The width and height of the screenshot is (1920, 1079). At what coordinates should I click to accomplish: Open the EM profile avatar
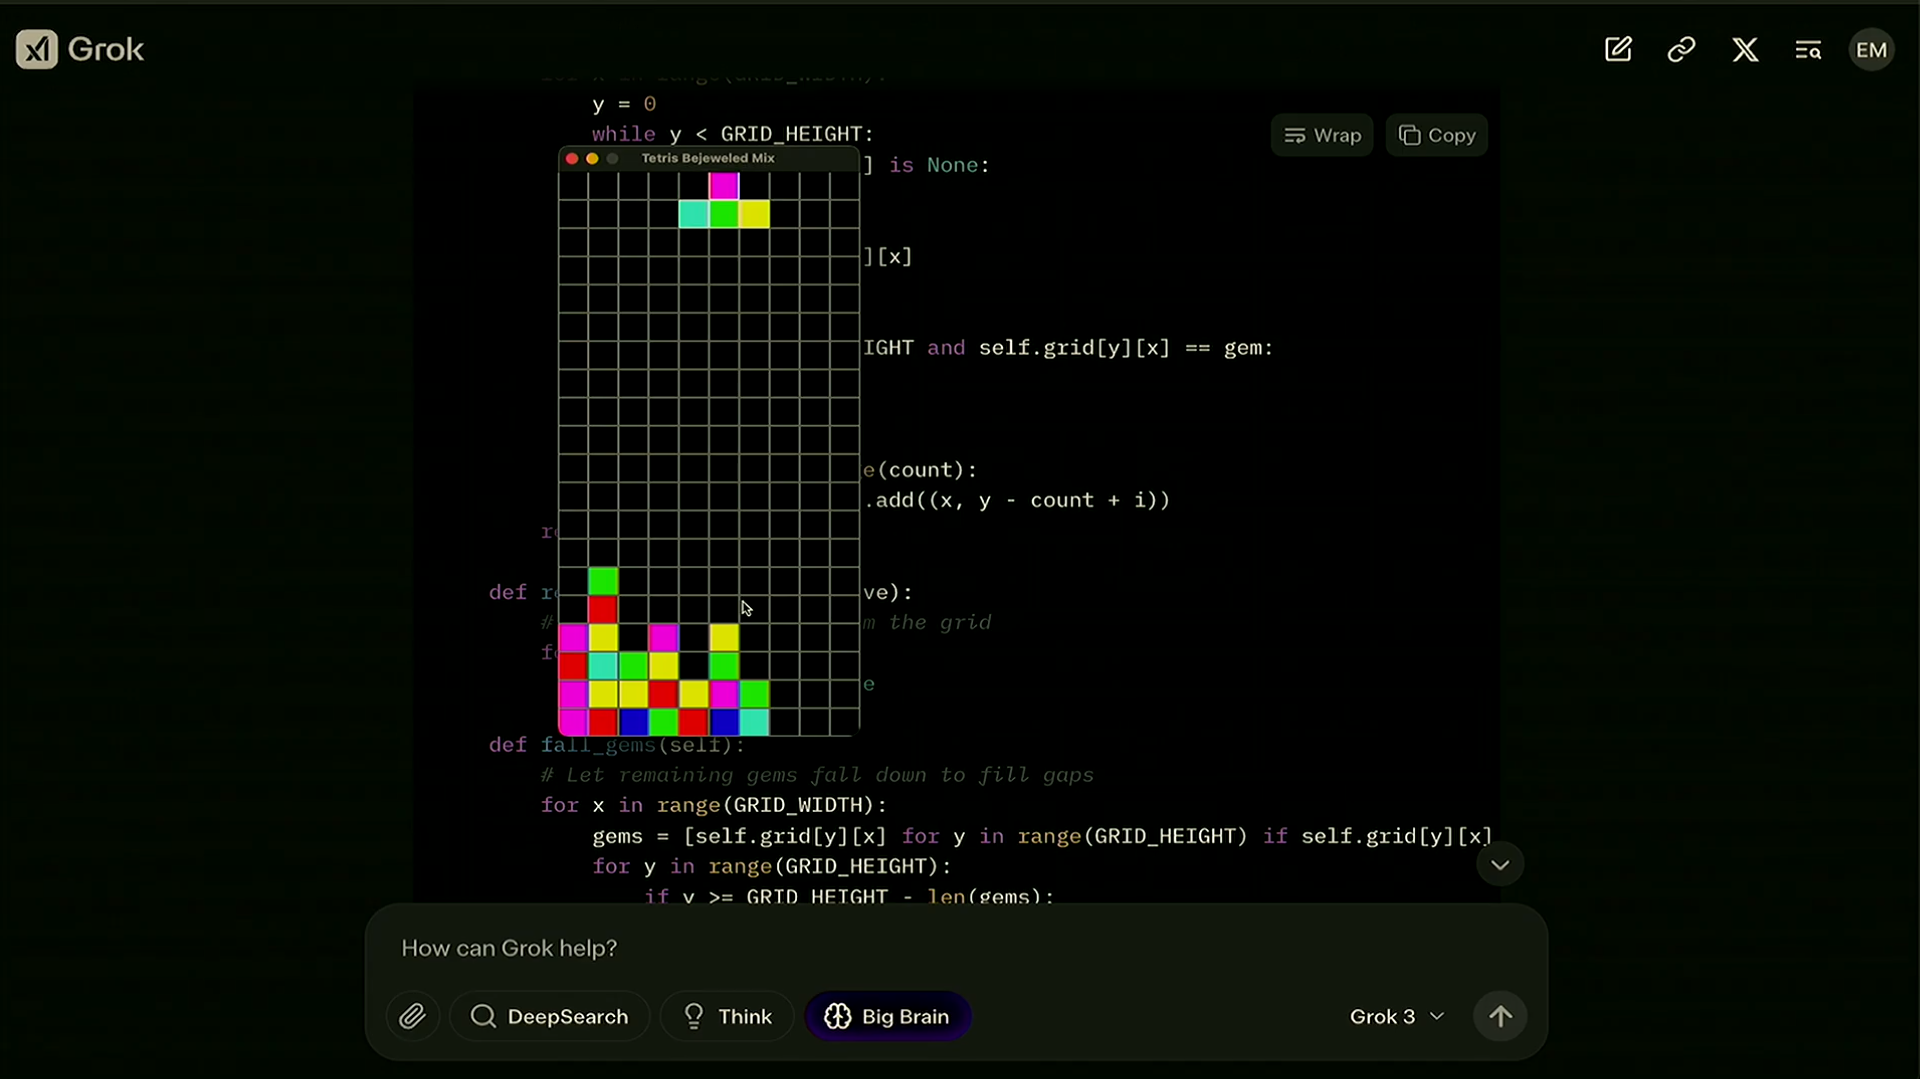(x=1871, y=50)
